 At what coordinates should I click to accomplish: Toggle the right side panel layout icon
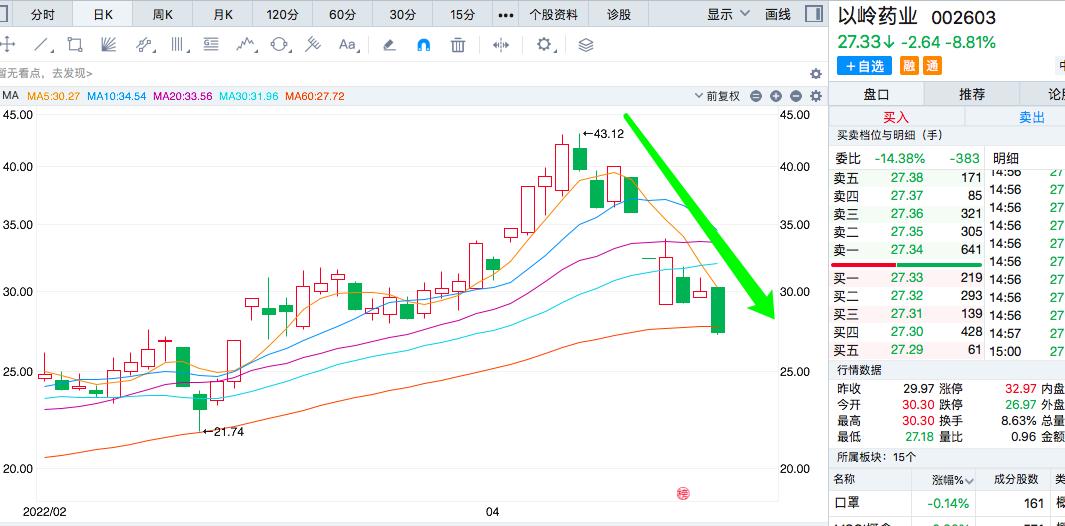[814, 14]
